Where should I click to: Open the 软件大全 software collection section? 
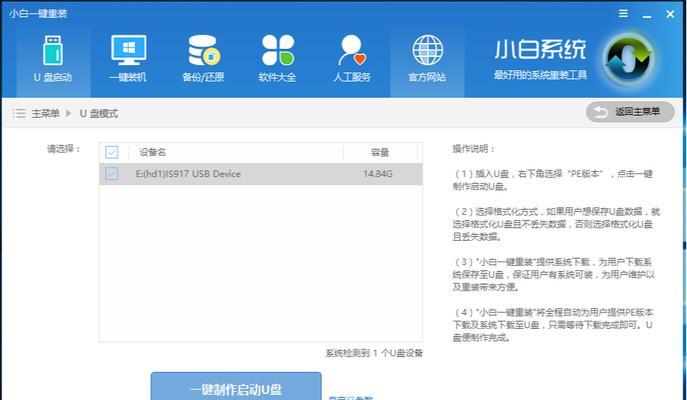(277, 61)
